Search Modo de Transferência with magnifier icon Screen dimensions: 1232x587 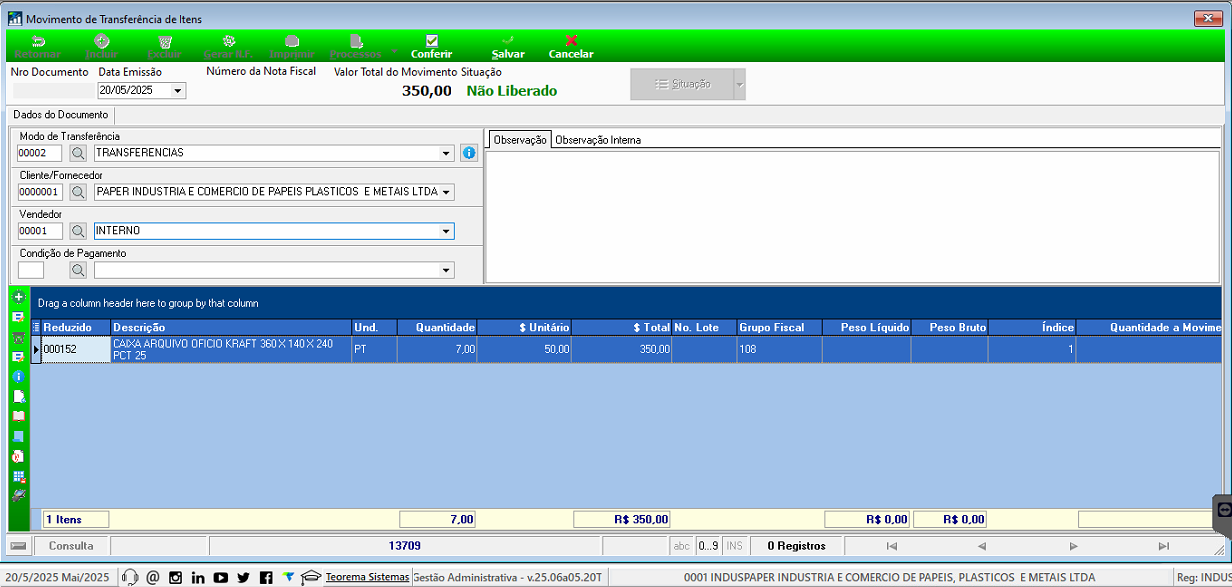tap(78, 153)
